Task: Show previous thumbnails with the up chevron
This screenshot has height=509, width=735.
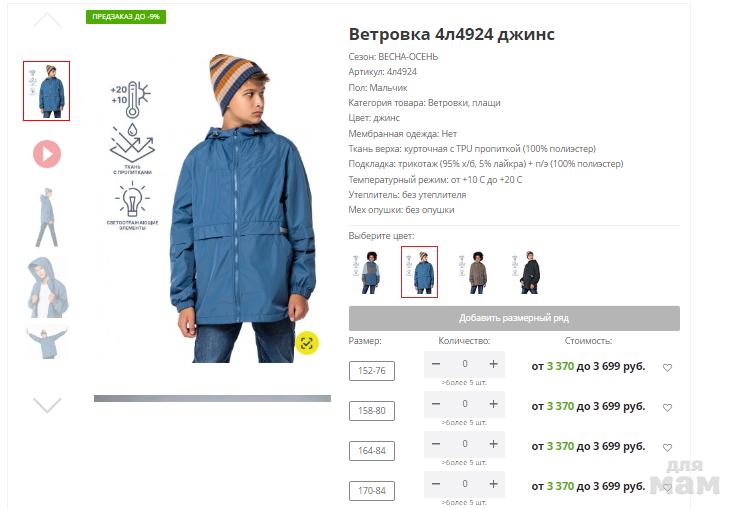Action: (47, 21)
